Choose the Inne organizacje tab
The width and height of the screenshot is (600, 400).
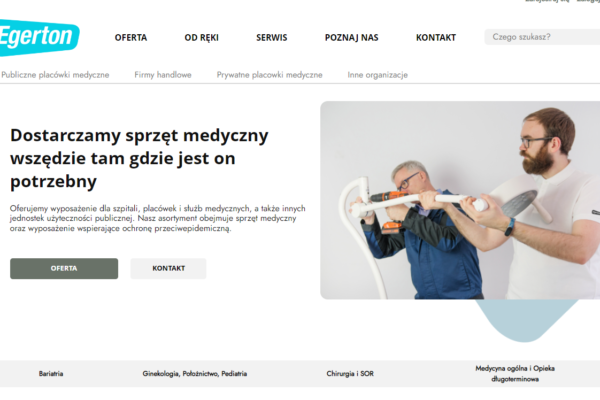tap(377, 75)
